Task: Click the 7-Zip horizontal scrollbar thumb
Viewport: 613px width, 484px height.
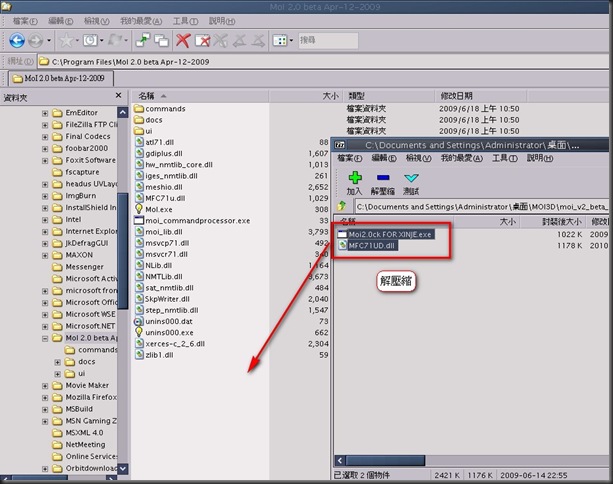Action: click(385, 461)
